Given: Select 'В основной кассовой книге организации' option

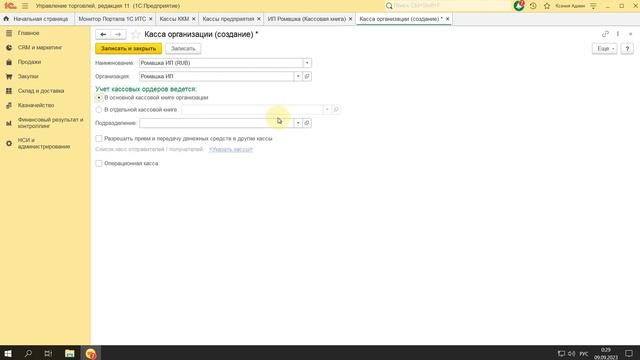Looking at the screenshot, I should coord(99,98).
